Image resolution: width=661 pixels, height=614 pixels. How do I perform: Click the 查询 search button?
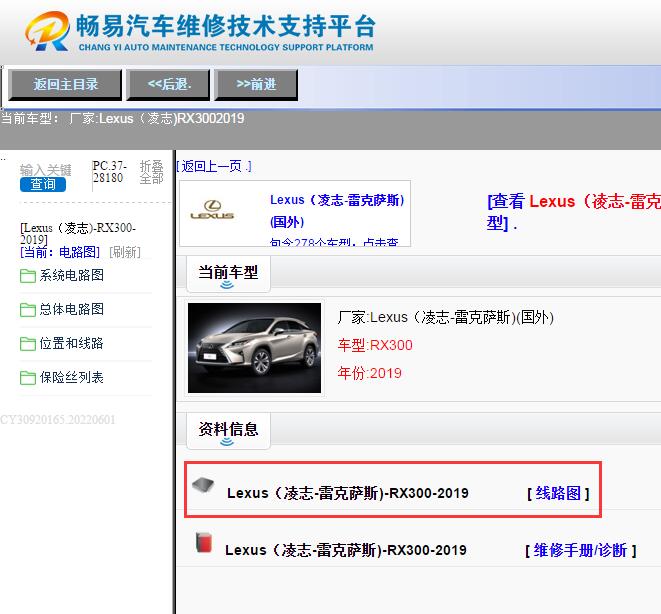click(43, 184)
